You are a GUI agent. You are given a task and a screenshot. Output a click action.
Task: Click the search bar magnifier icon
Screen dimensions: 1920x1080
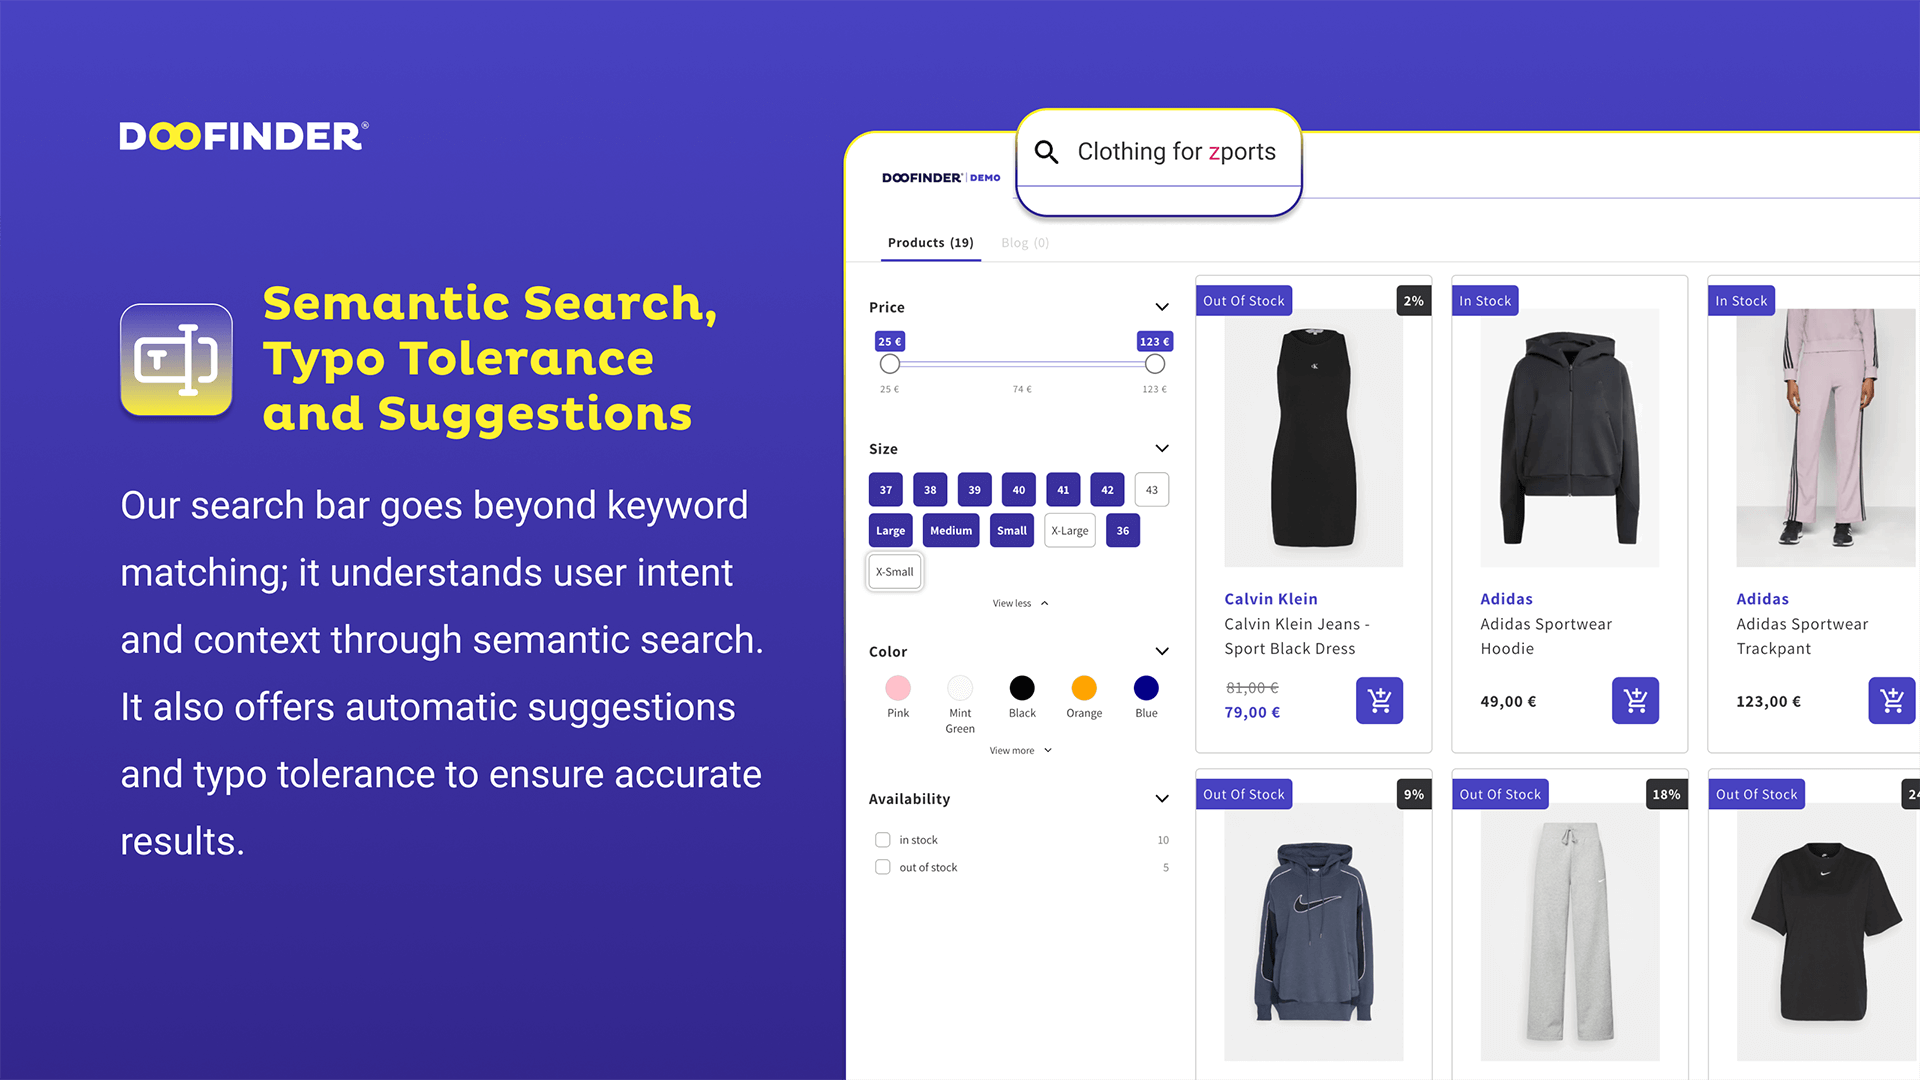click(1048, 150)
